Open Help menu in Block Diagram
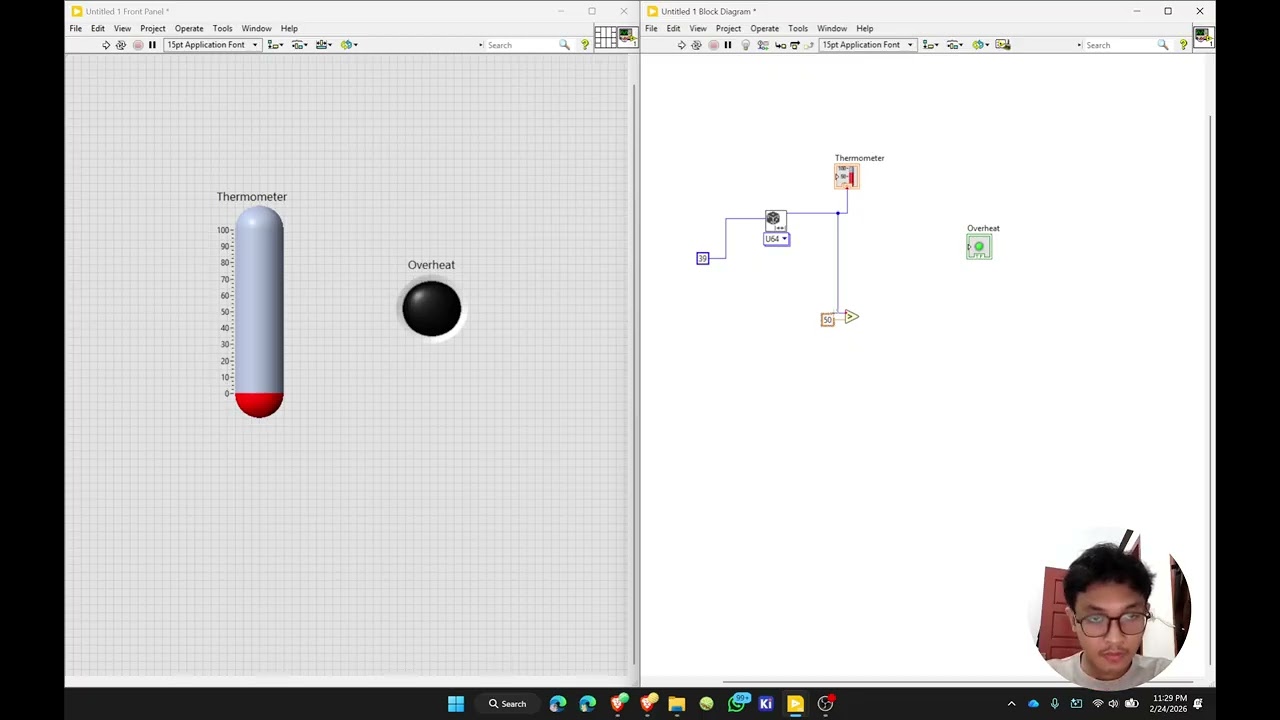This screenshot has height=720, width=1280. (x=865, y=28)
